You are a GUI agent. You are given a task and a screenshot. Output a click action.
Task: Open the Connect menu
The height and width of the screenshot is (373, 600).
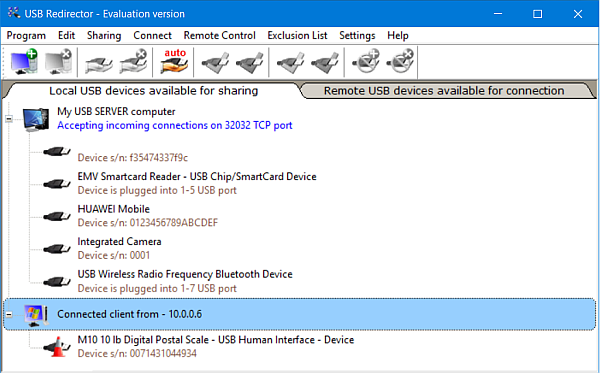152,36
